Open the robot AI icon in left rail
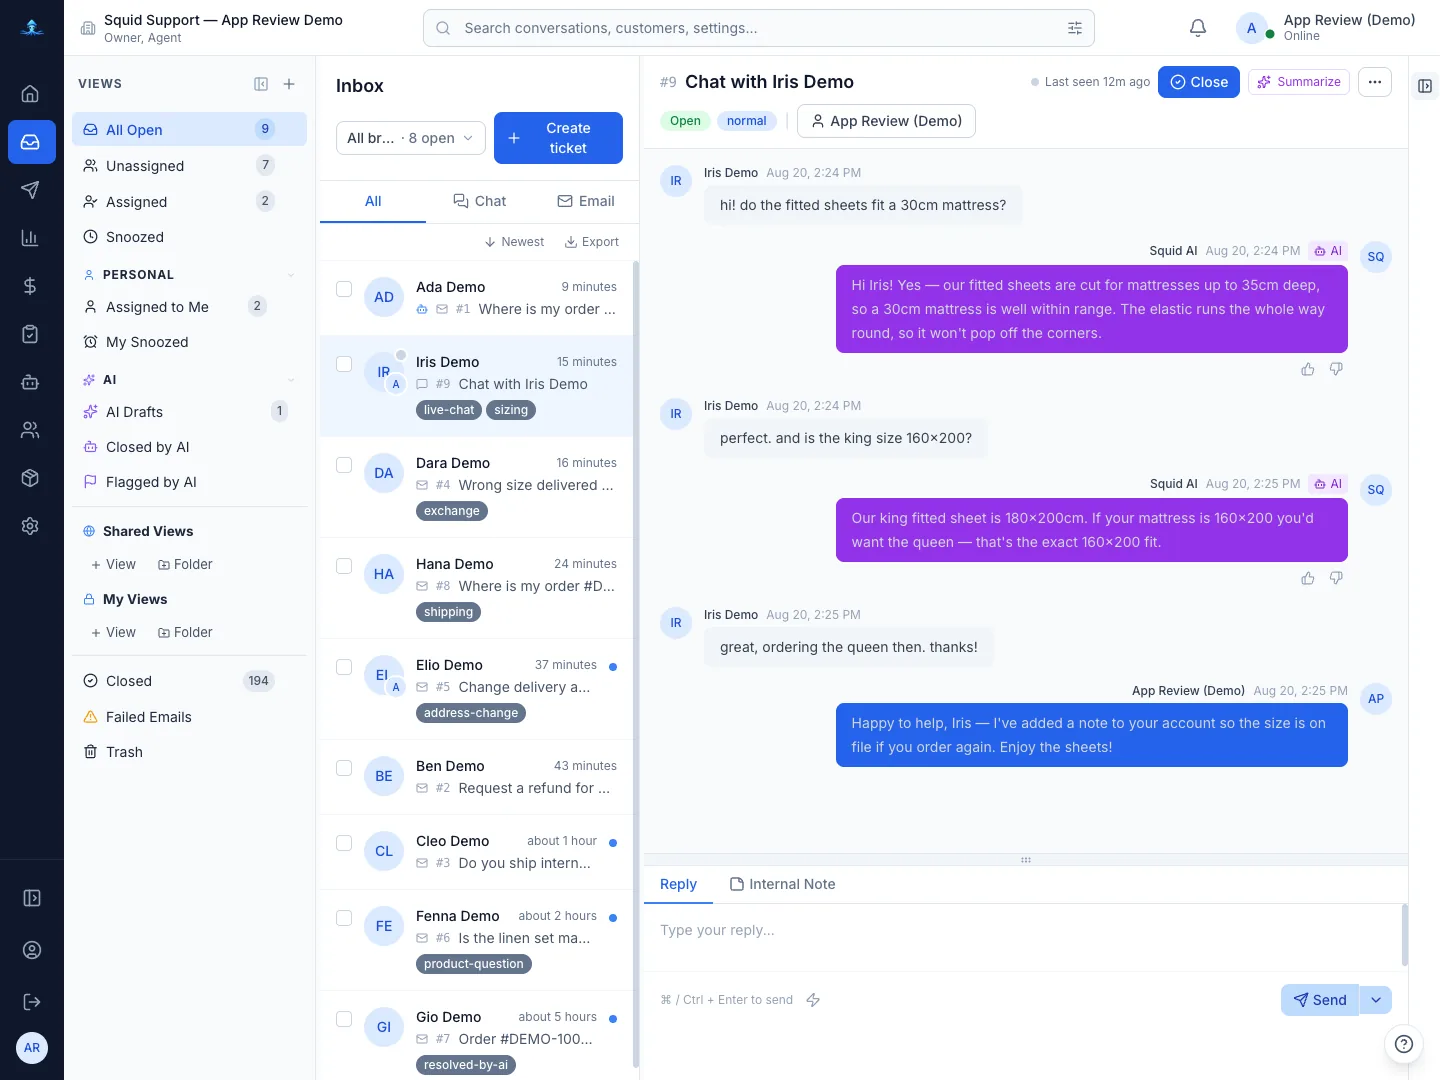Screen dimensions: 1440x1080 pyautogui.click(x=30, y=382)
